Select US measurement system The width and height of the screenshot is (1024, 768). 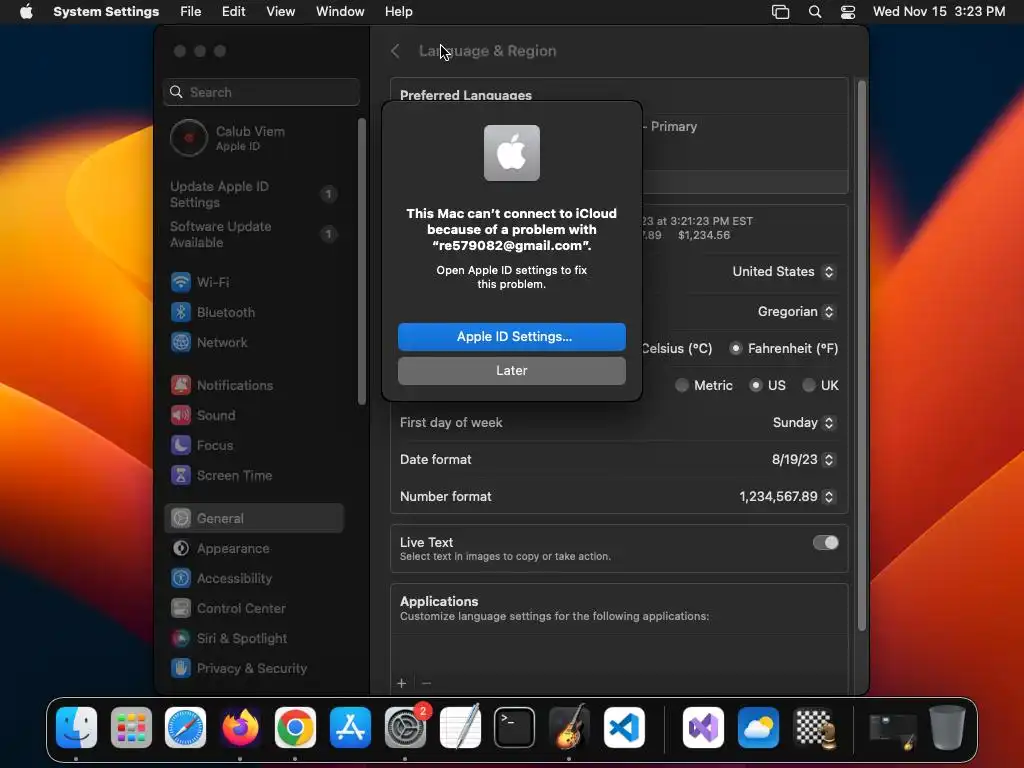coord(756,385)
